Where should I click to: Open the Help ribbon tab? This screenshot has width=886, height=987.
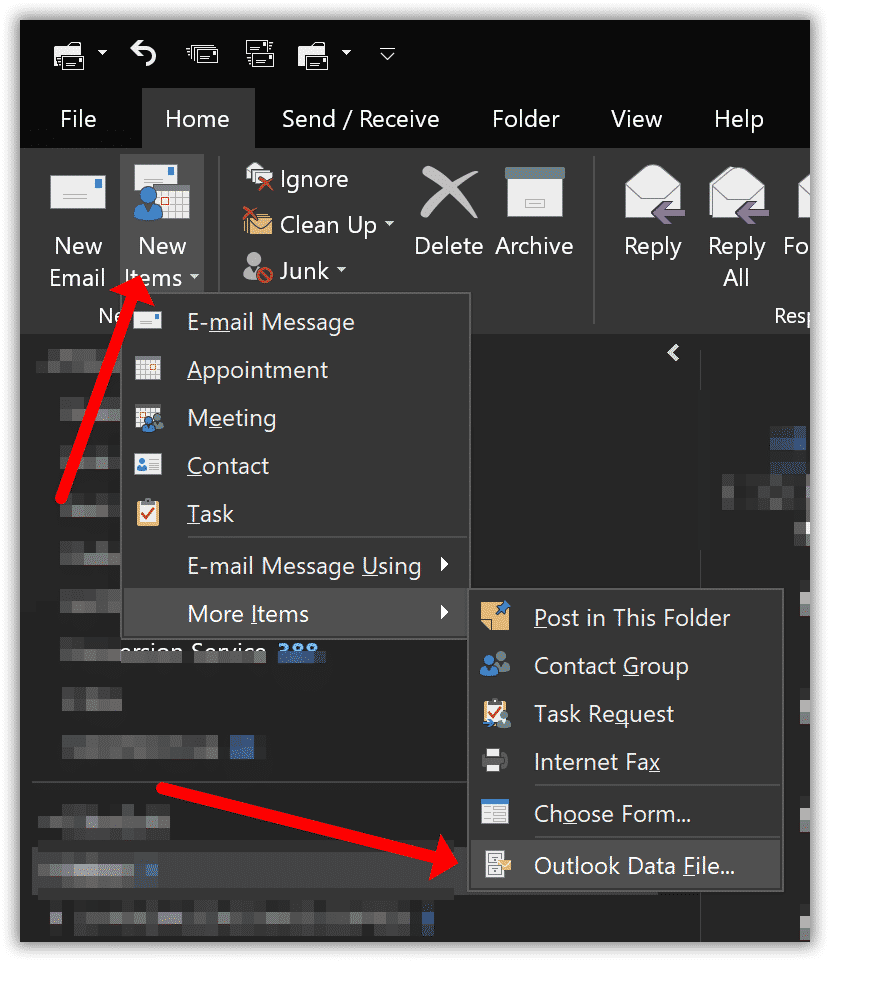[739, 119]
